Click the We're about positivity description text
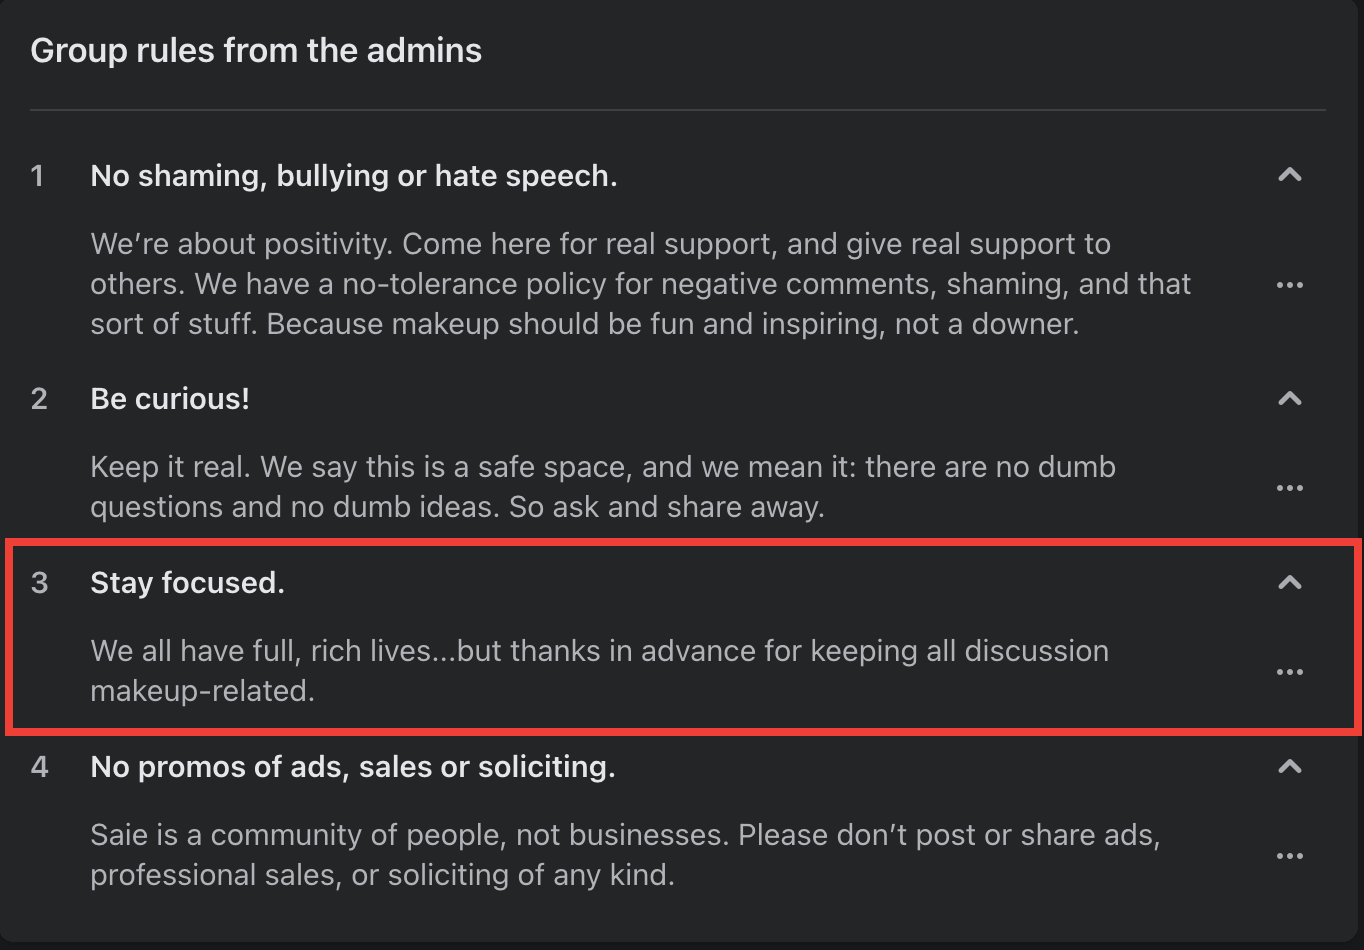 pyautogui.click(x=641, y=284)
